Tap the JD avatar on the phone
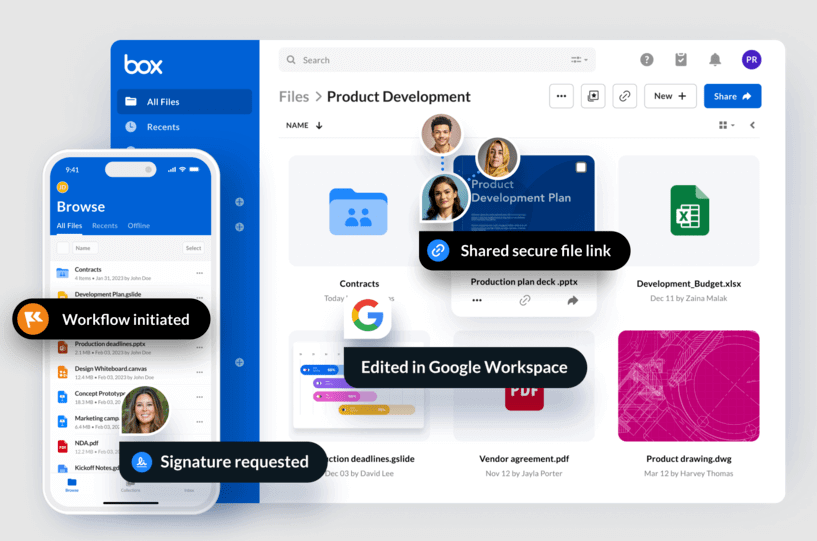Viewport: 817px width, 541px height. [x=63, y=187]
